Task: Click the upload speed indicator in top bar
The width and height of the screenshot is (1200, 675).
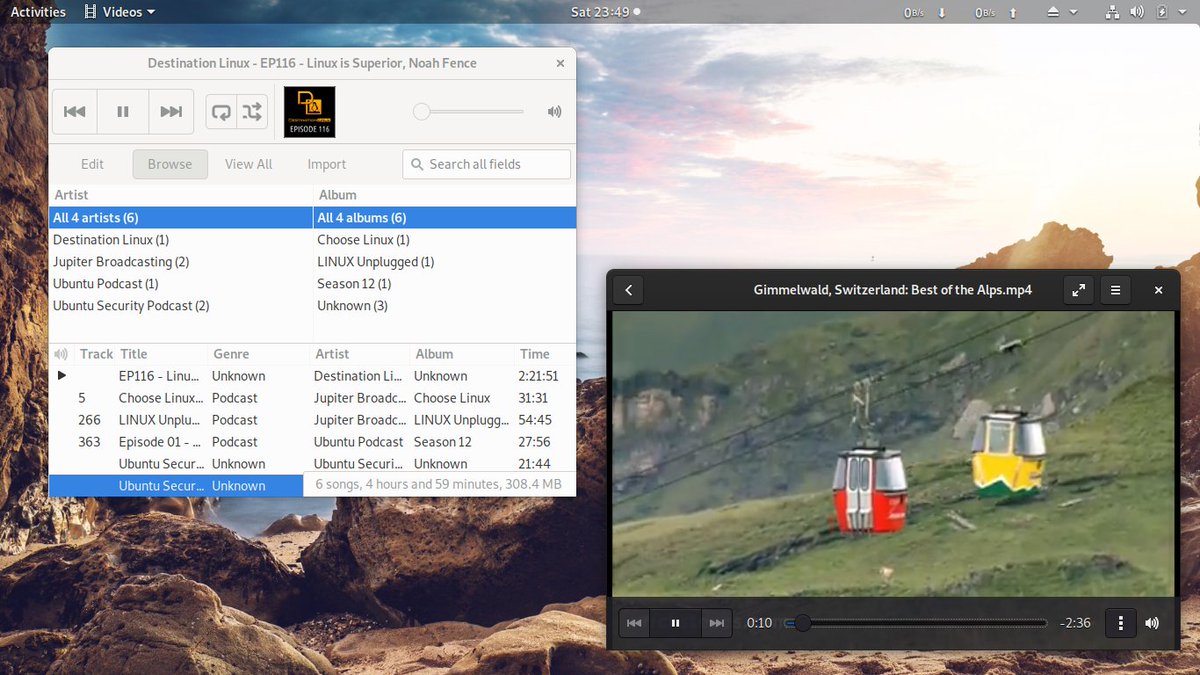Action: click(x=996, y=13)
